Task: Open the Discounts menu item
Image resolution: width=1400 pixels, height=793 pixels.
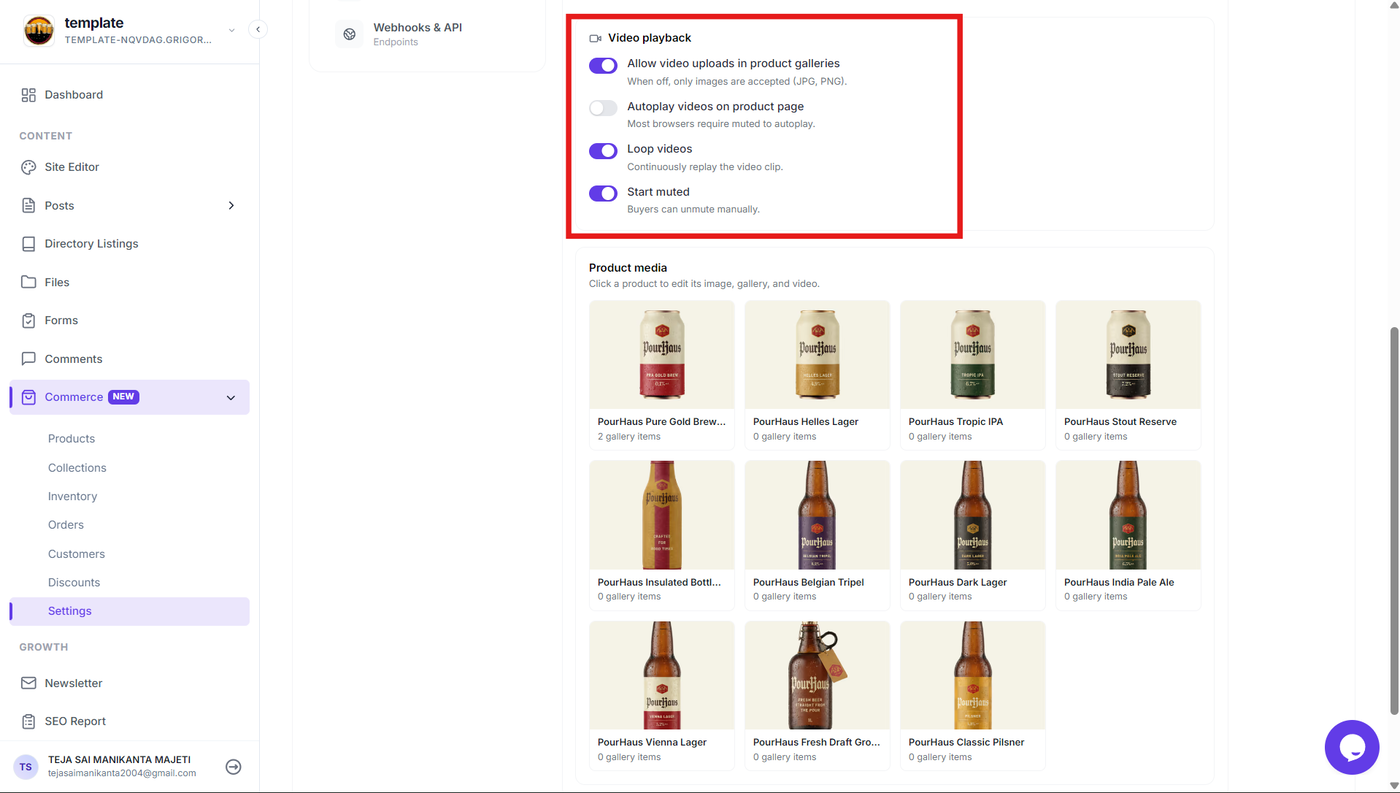Action: point(74,583)
